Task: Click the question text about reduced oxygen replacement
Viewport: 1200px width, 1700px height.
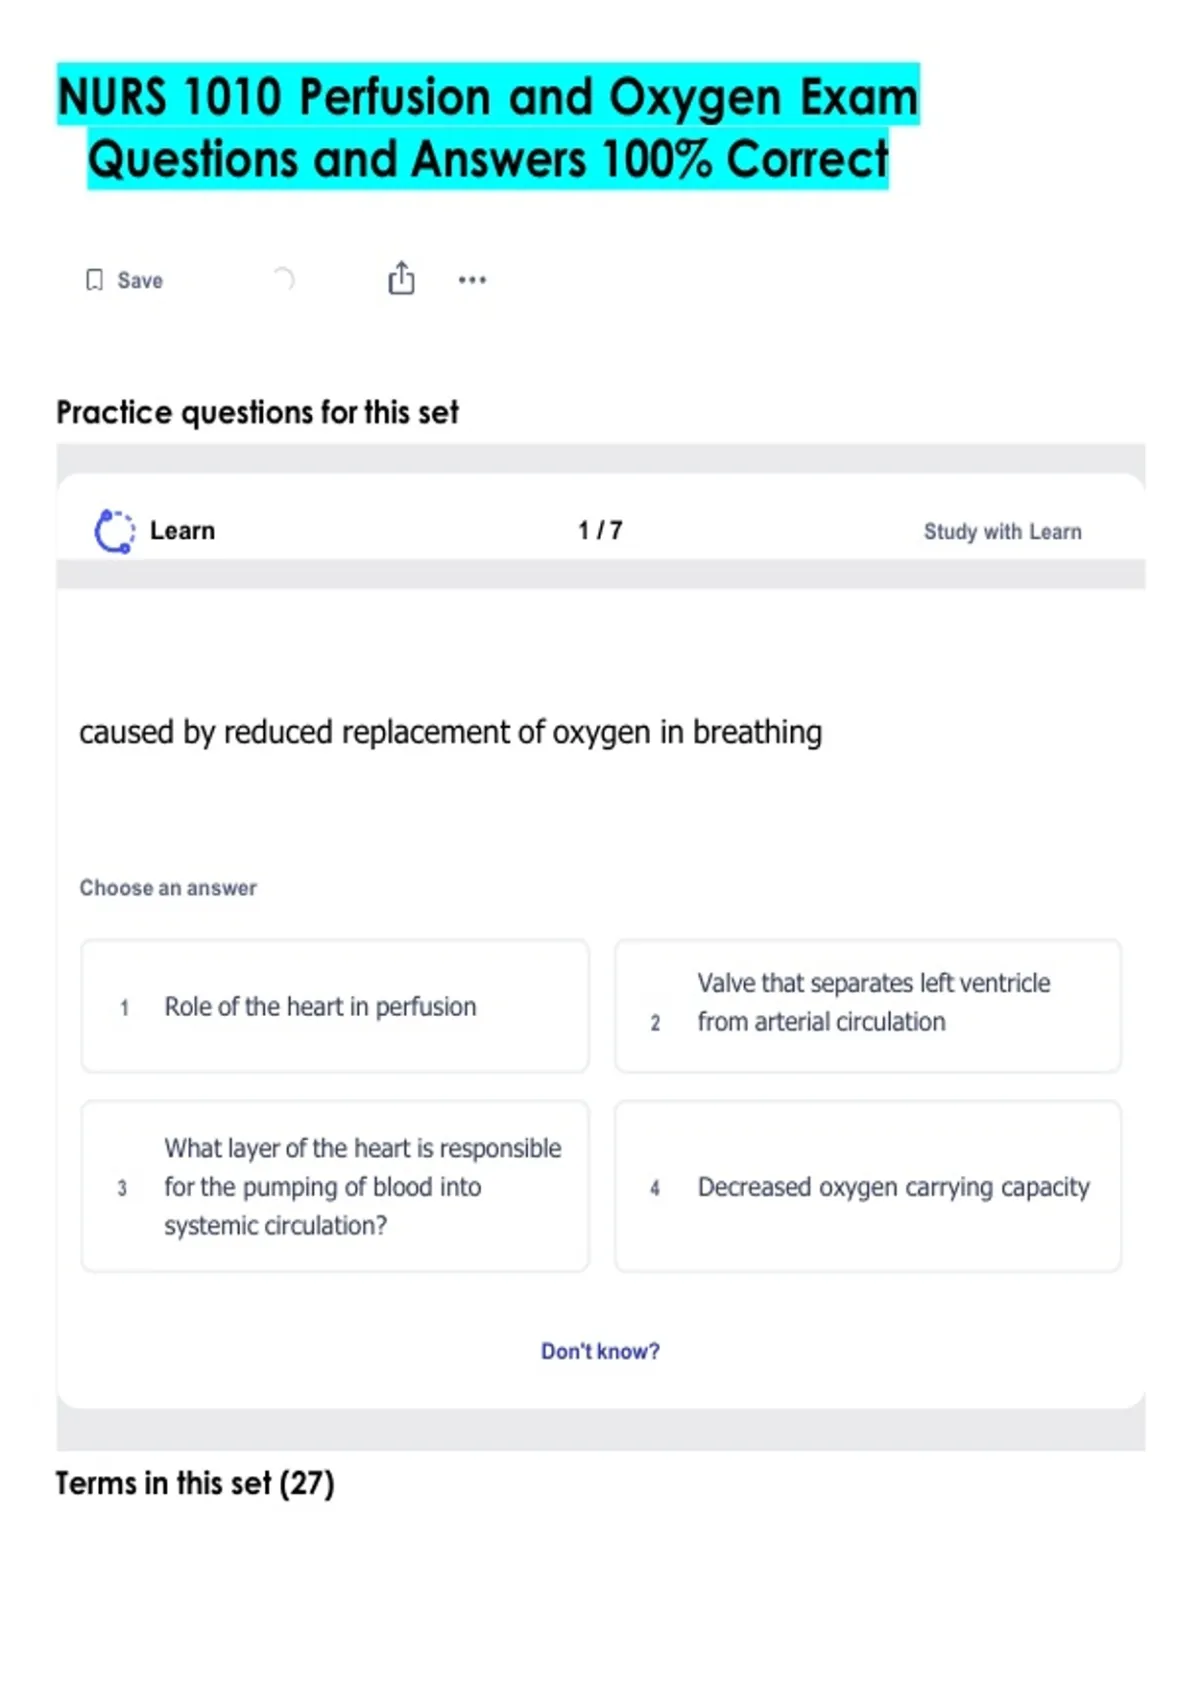Action: [x=450, y=732]
